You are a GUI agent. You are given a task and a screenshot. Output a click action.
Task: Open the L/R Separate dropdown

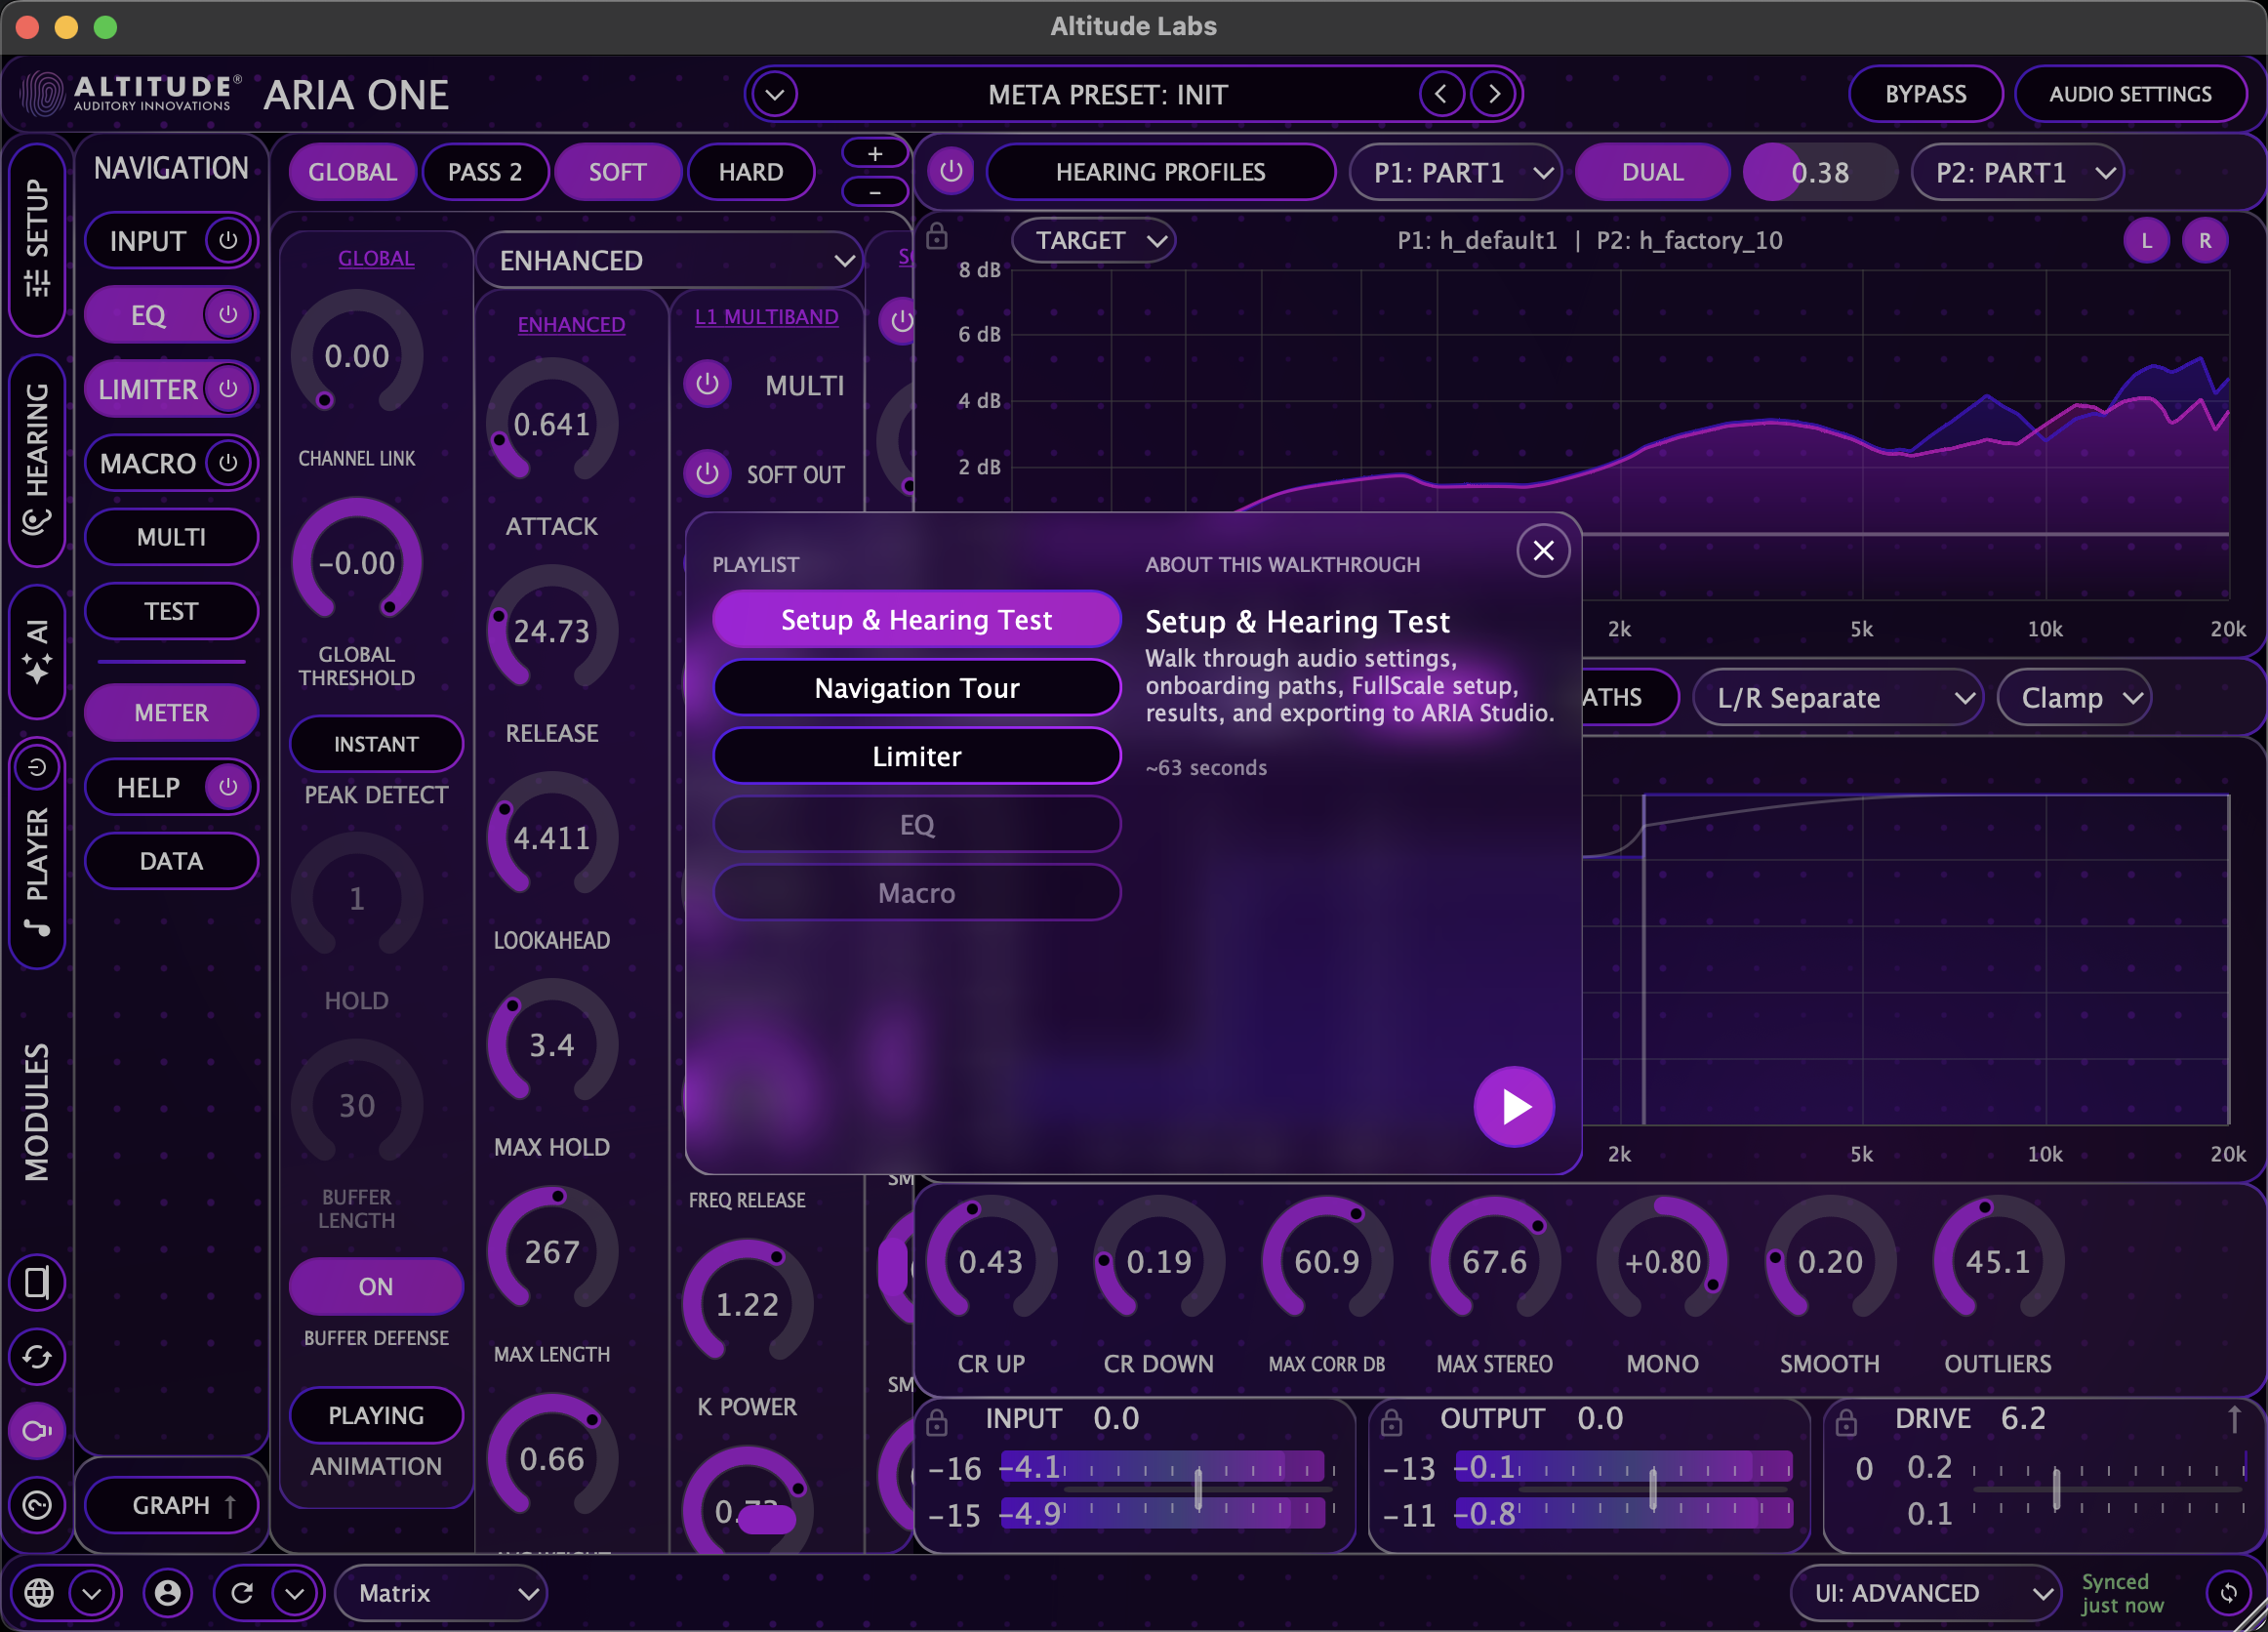pos(1837,697)
